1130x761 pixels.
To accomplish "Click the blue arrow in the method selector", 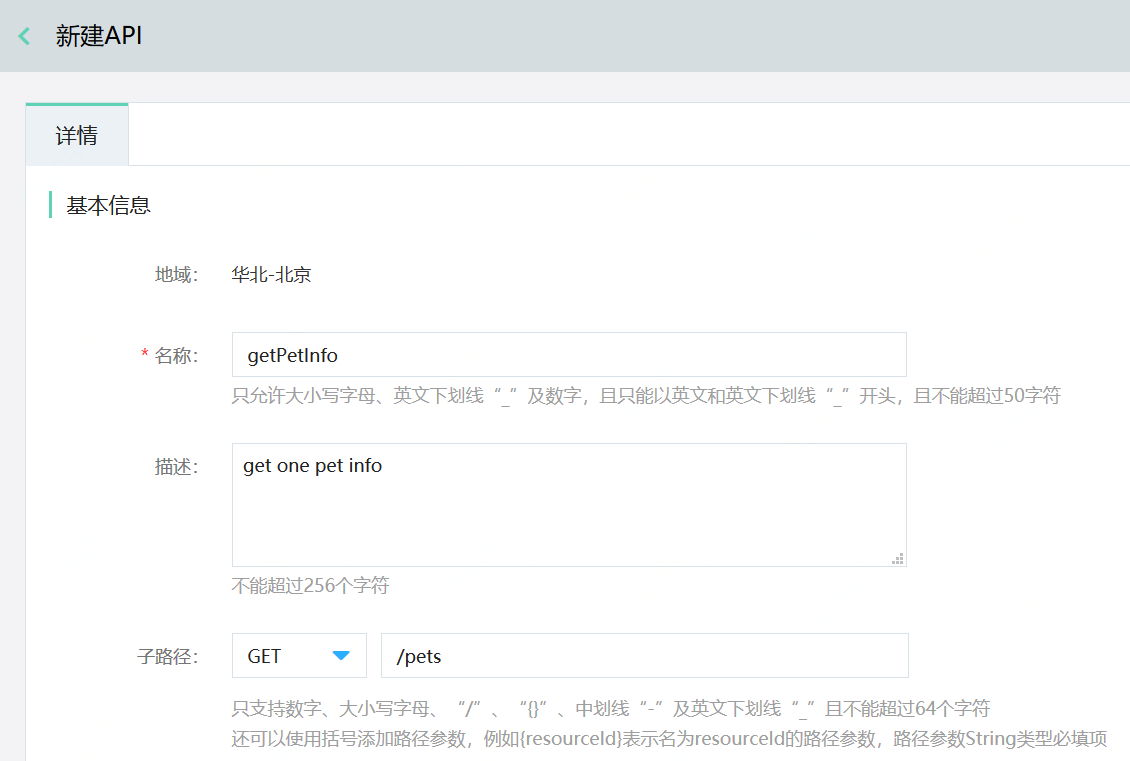I will (x=341, y=656).
